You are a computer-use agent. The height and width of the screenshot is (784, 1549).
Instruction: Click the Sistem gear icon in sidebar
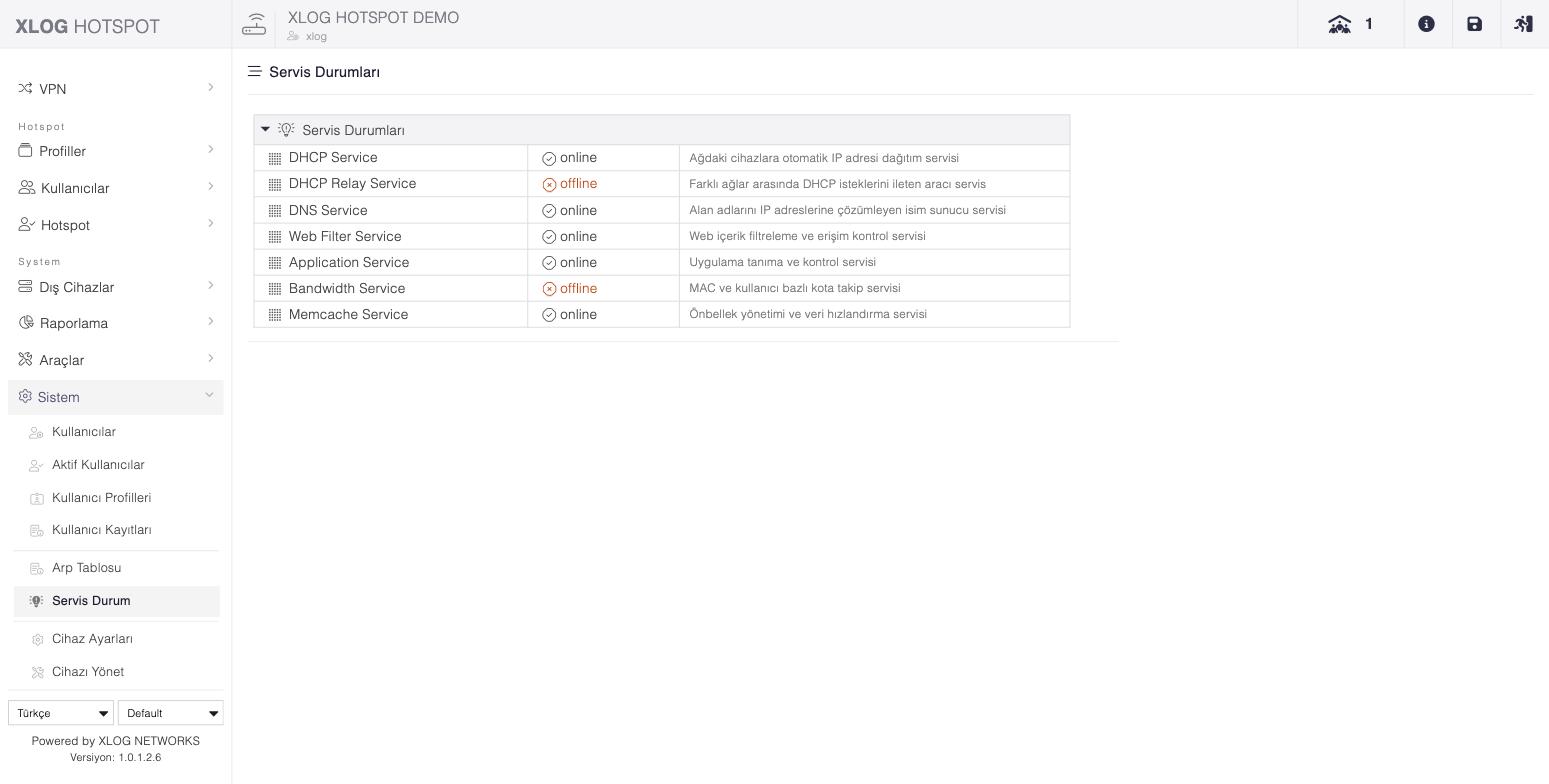25,397
